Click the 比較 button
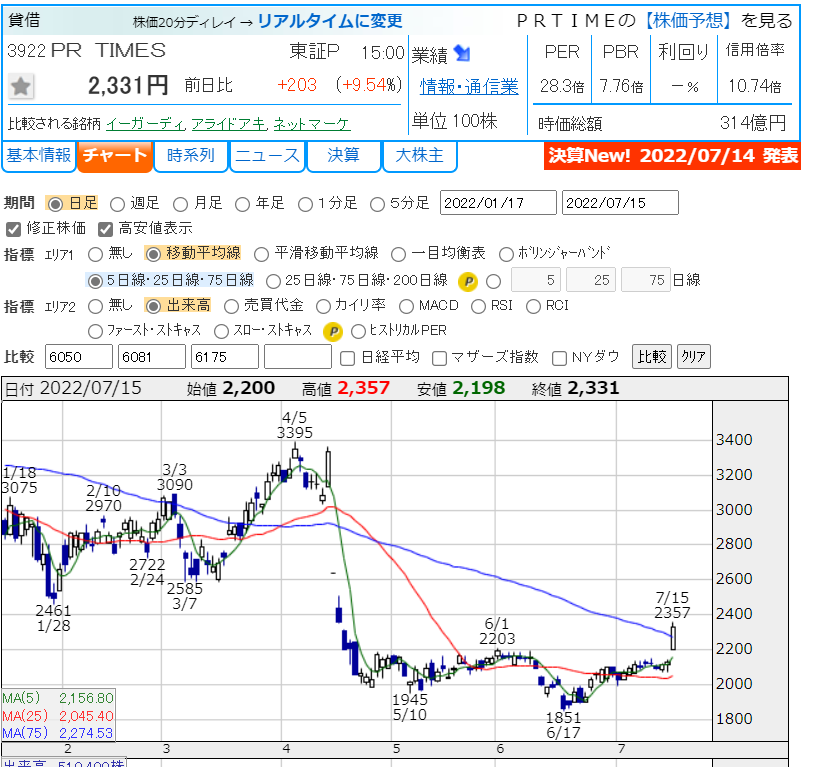Screen dimensions: 813x767 (x=652, y=357)
